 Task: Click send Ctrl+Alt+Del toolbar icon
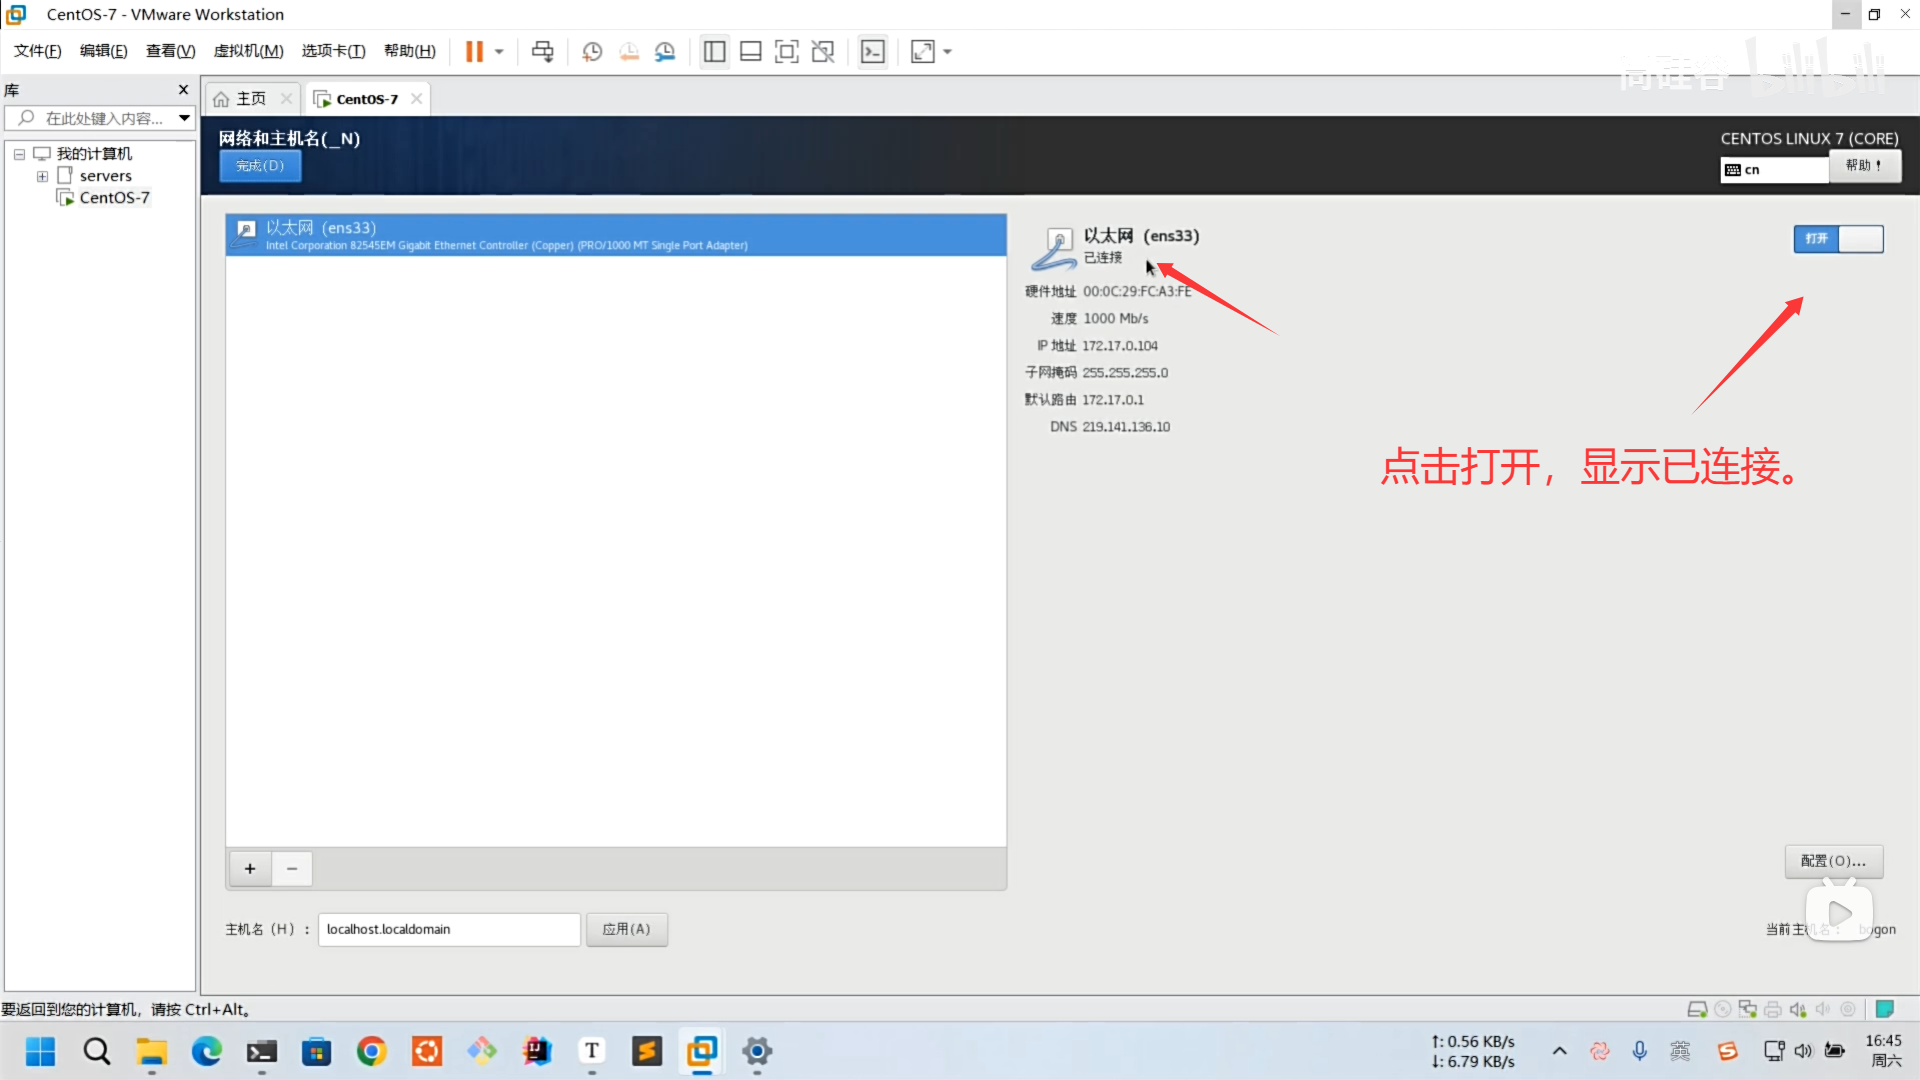(x=542, y=51)
